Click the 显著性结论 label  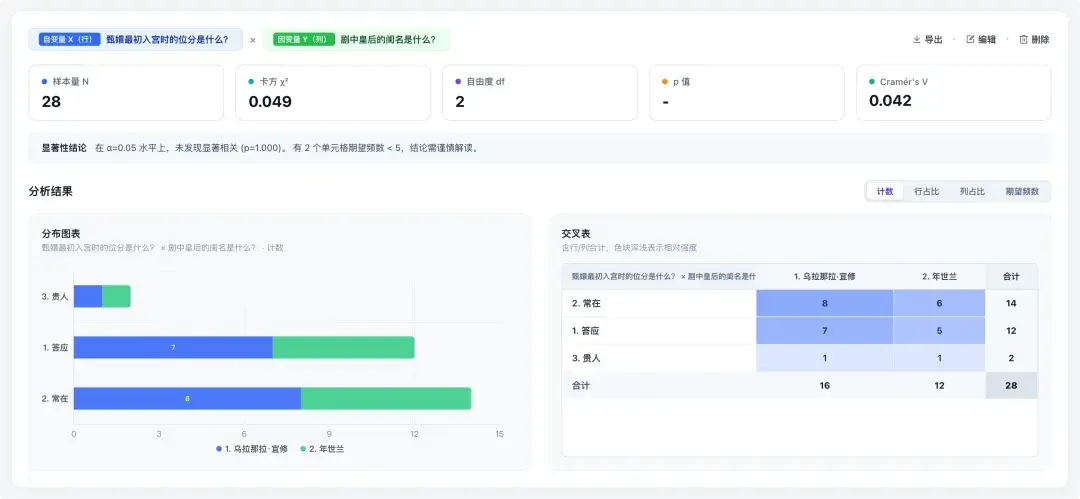tap(65, 147)
